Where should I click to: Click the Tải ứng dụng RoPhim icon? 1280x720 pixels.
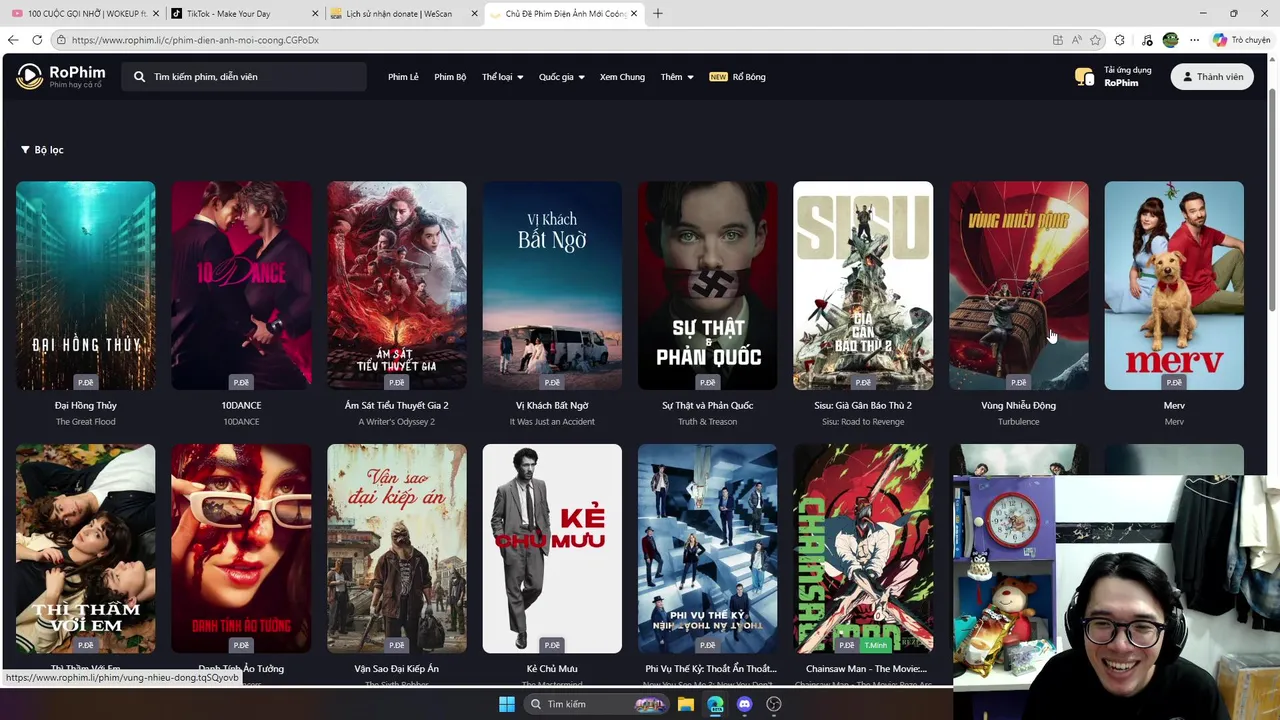point(1084,76)
